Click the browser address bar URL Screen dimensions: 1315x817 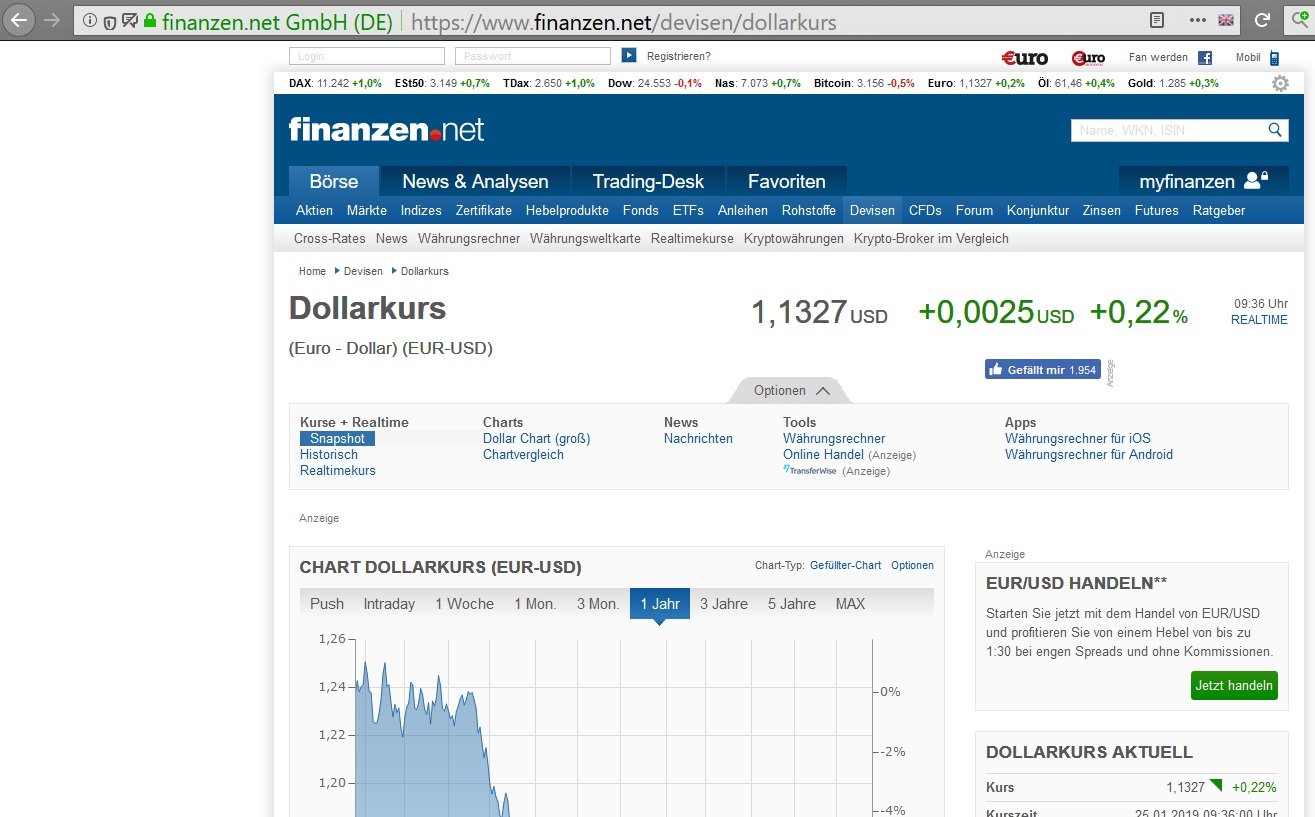(622, 20)
